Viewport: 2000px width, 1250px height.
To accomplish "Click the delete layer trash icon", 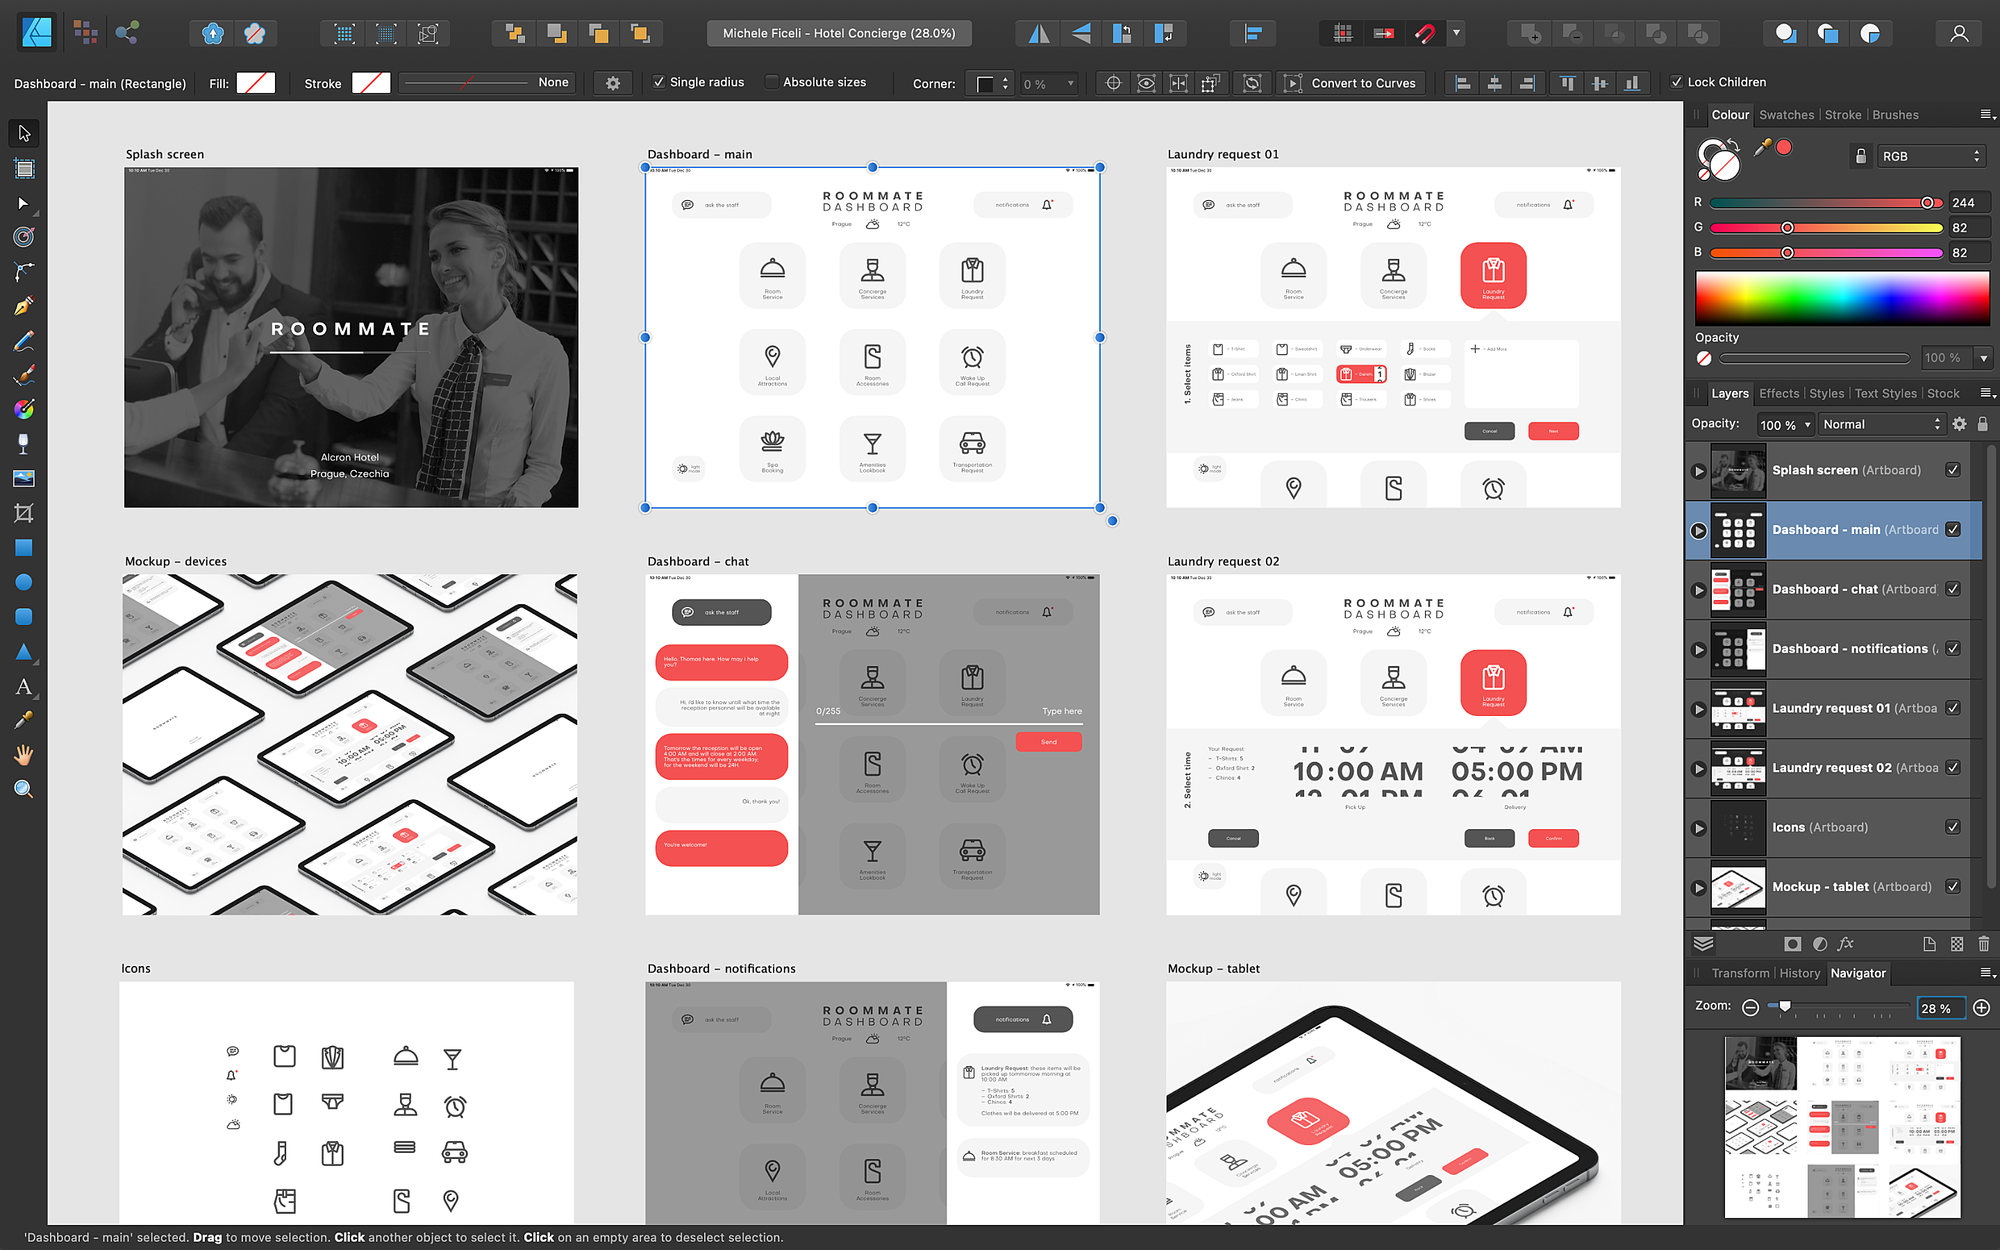I will click(1984, 944).
